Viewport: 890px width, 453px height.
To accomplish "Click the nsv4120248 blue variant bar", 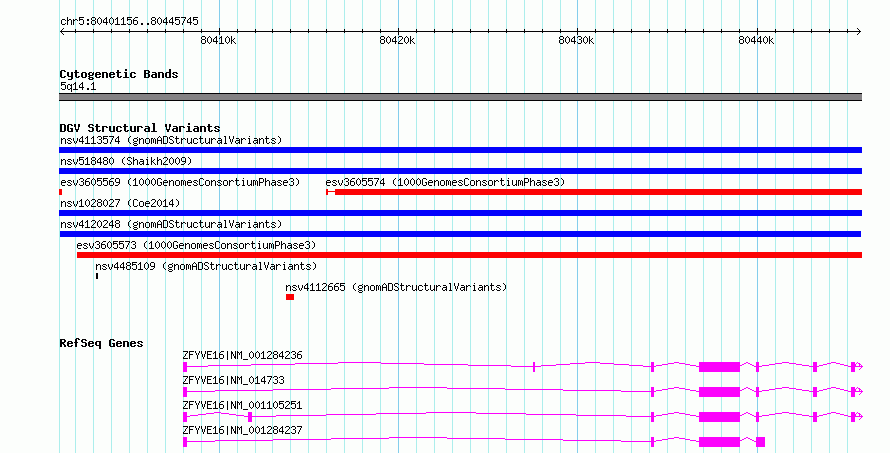I will coord(460,234).
